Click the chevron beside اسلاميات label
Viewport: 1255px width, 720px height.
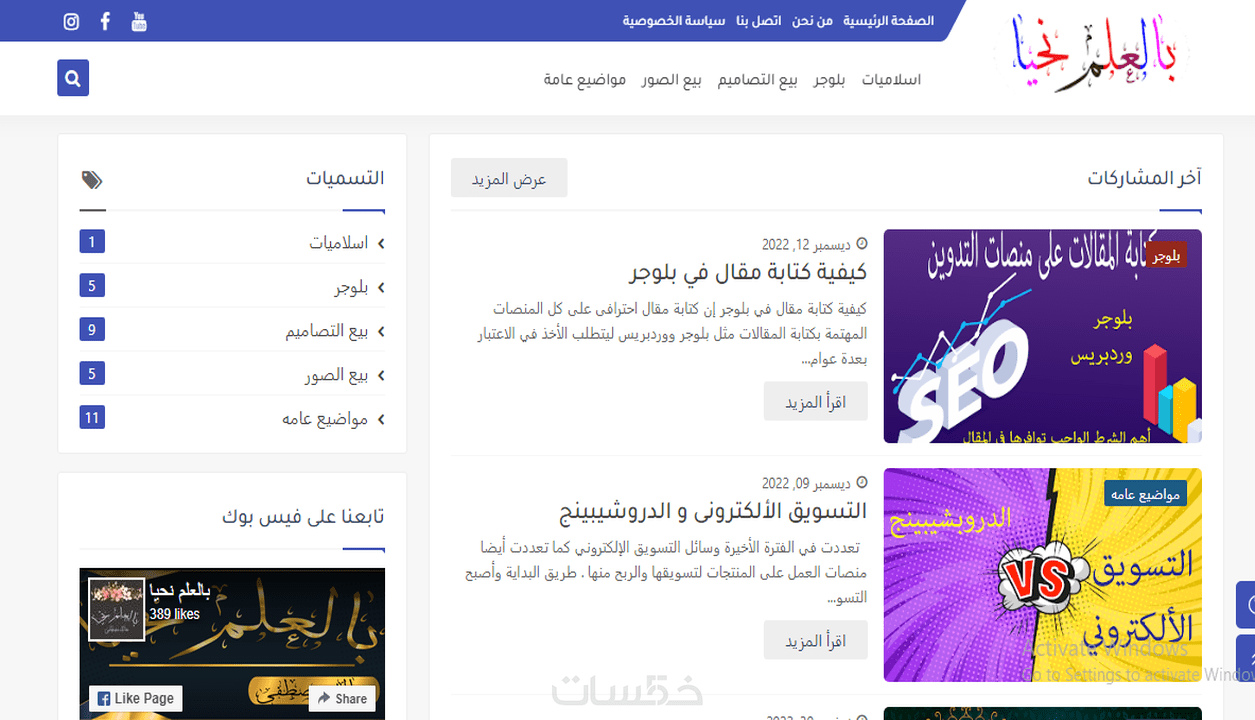pyautogui.click(x=381, y=243)
